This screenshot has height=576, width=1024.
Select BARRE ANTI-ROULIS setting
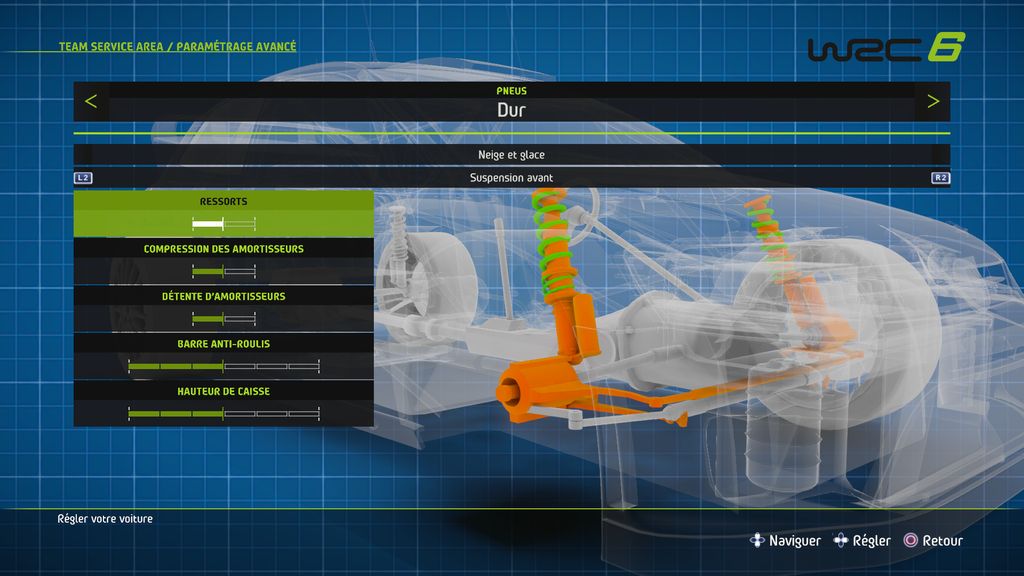pyautogui.click(x=223, y=357)
